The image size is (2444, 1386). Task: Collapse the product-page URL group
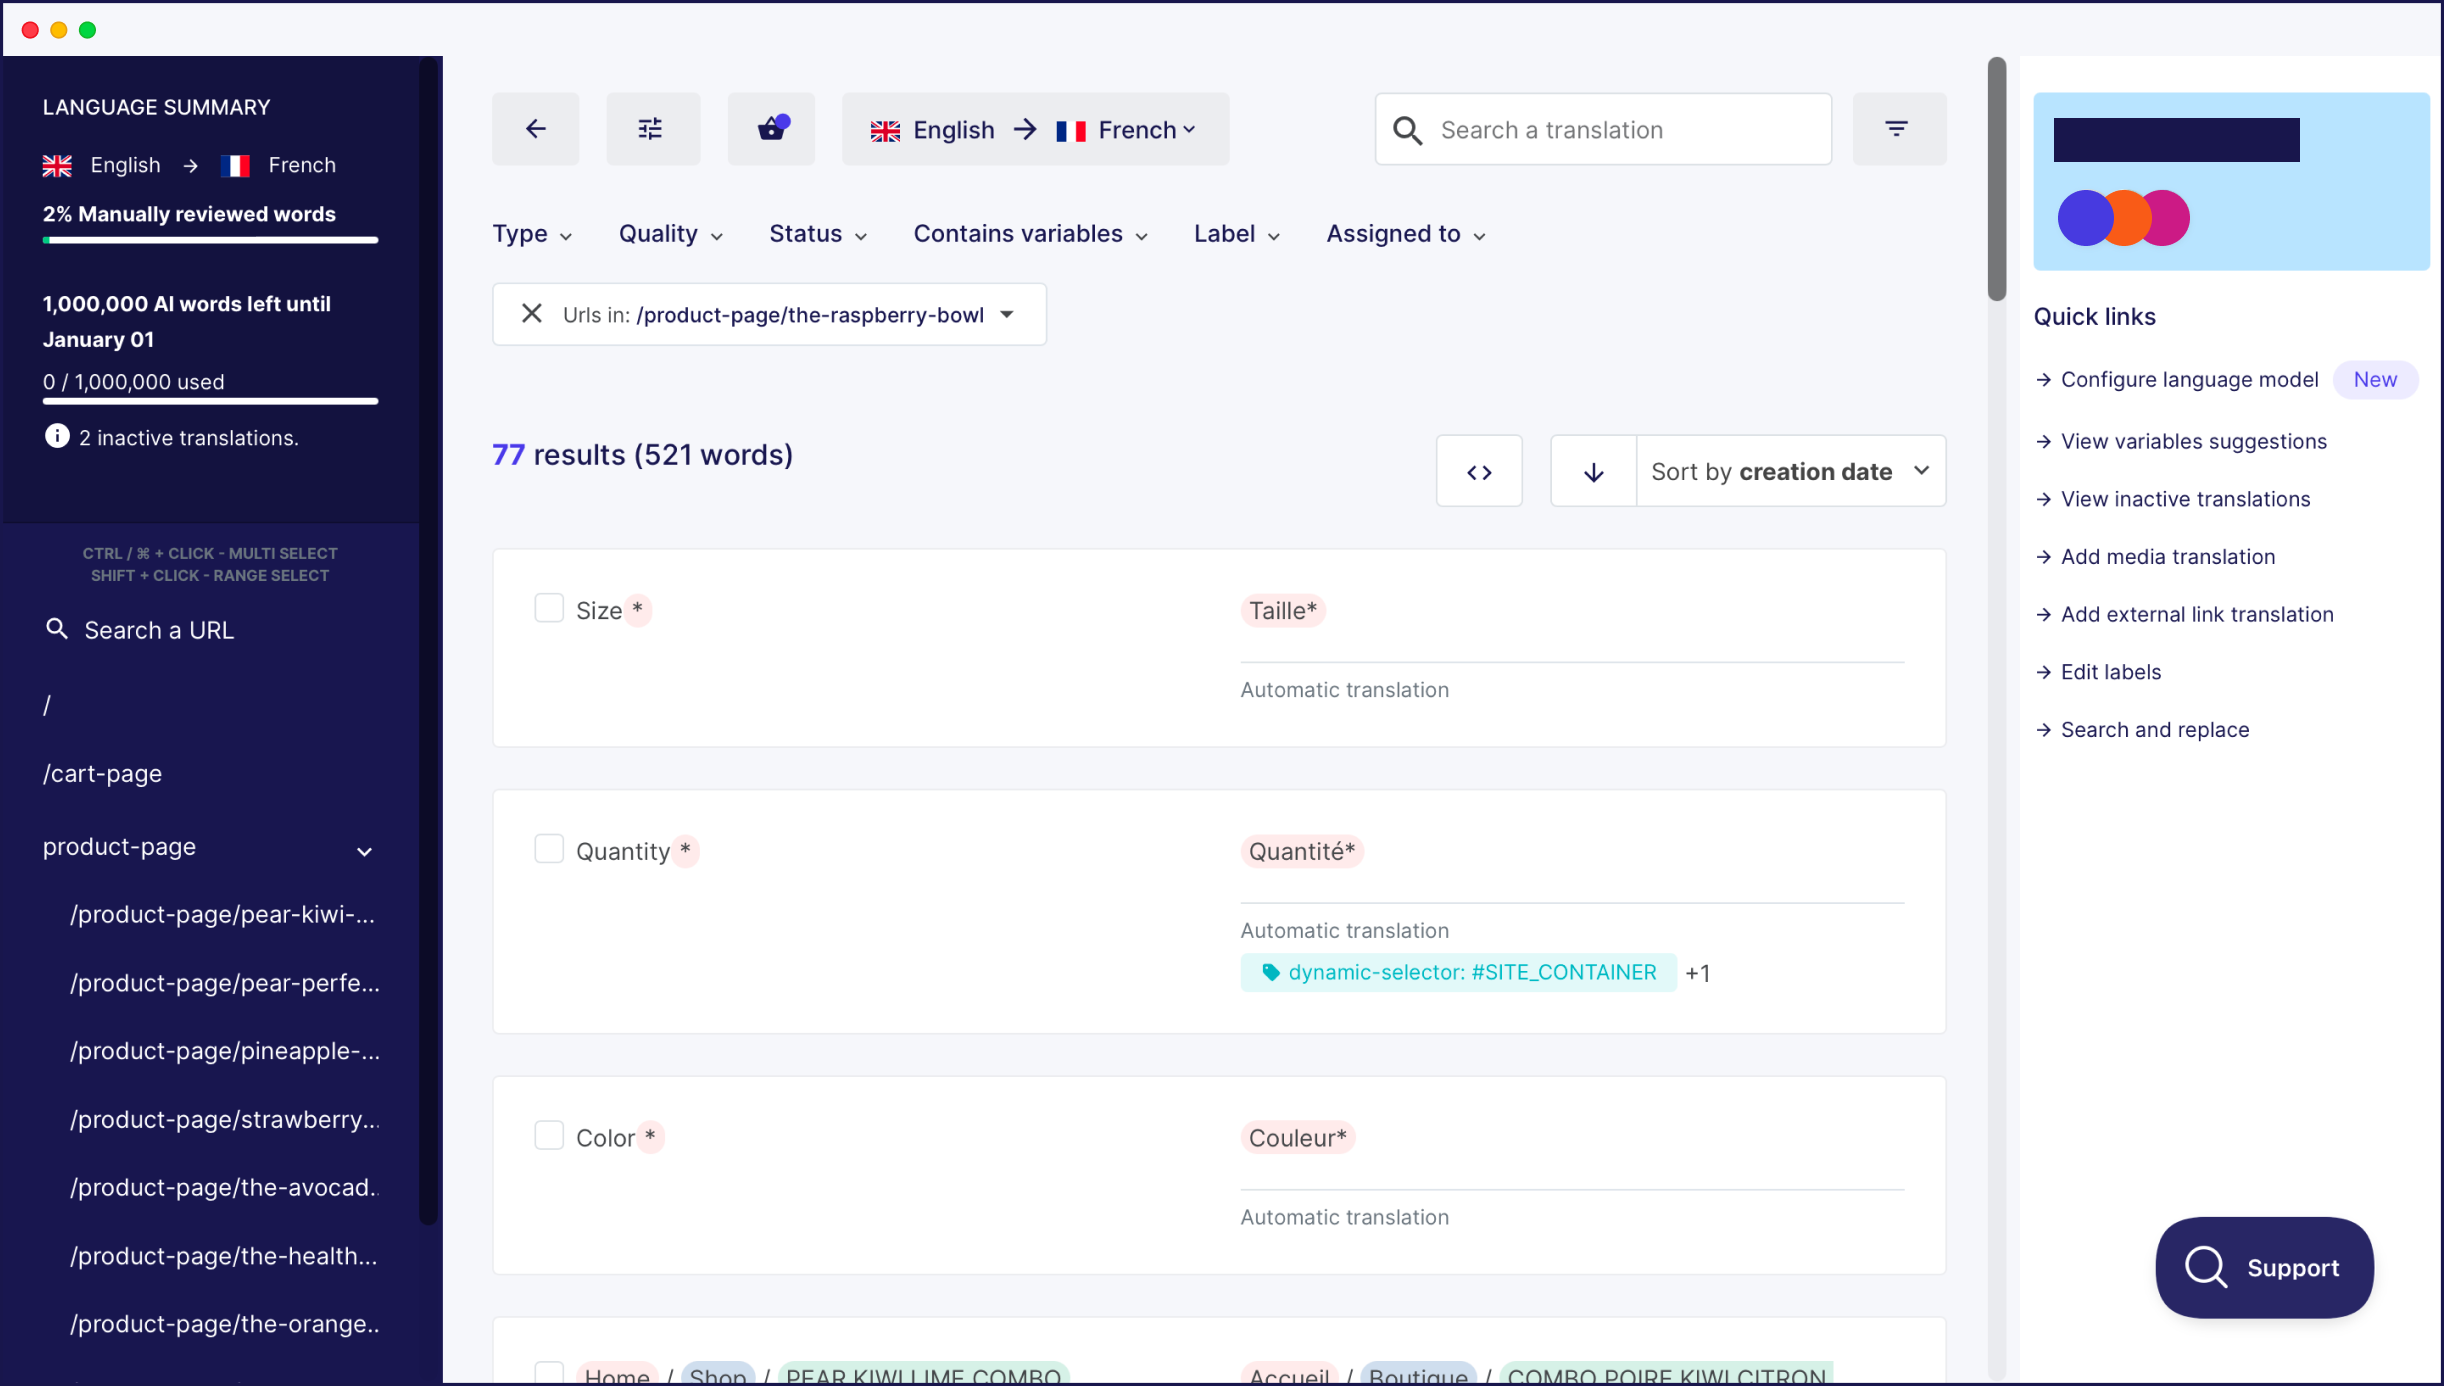point(364,851)
